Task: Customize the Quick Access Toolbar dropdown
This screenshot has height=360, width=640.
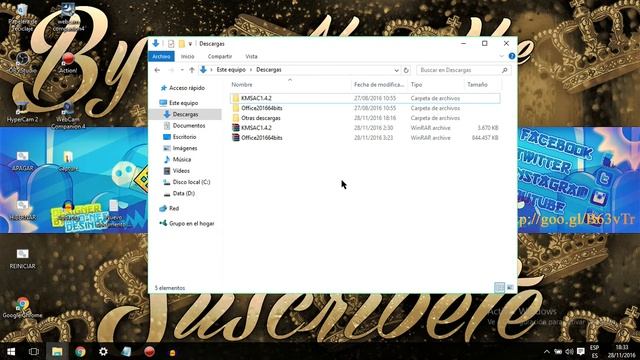Action: tap(190, 44)
